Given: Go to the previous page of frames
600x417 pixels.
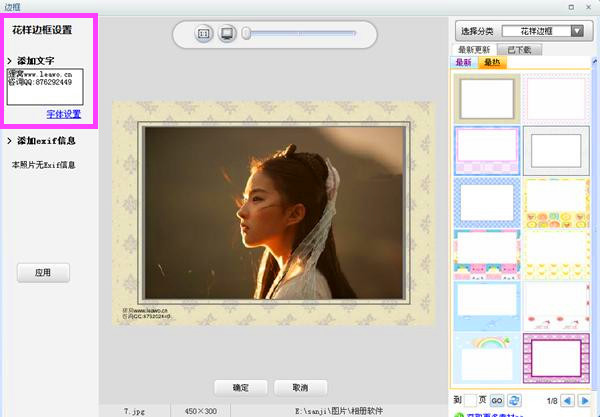Looking at the screenshot, I should [567, 401].
